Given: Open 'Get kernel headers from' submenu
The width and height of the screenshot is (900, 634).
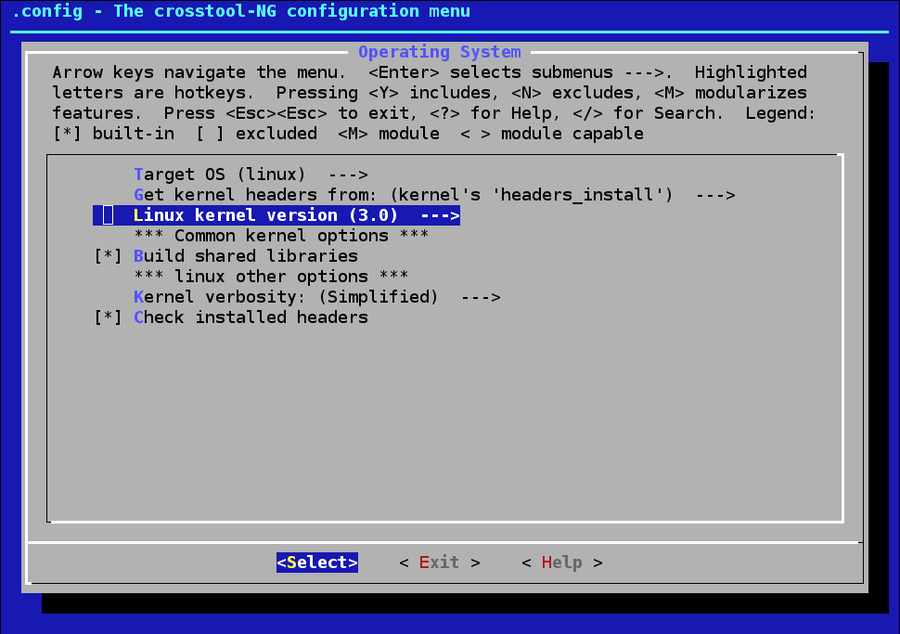Looking at the screenshot, I should pyautogui.click(x=434, y=195).
